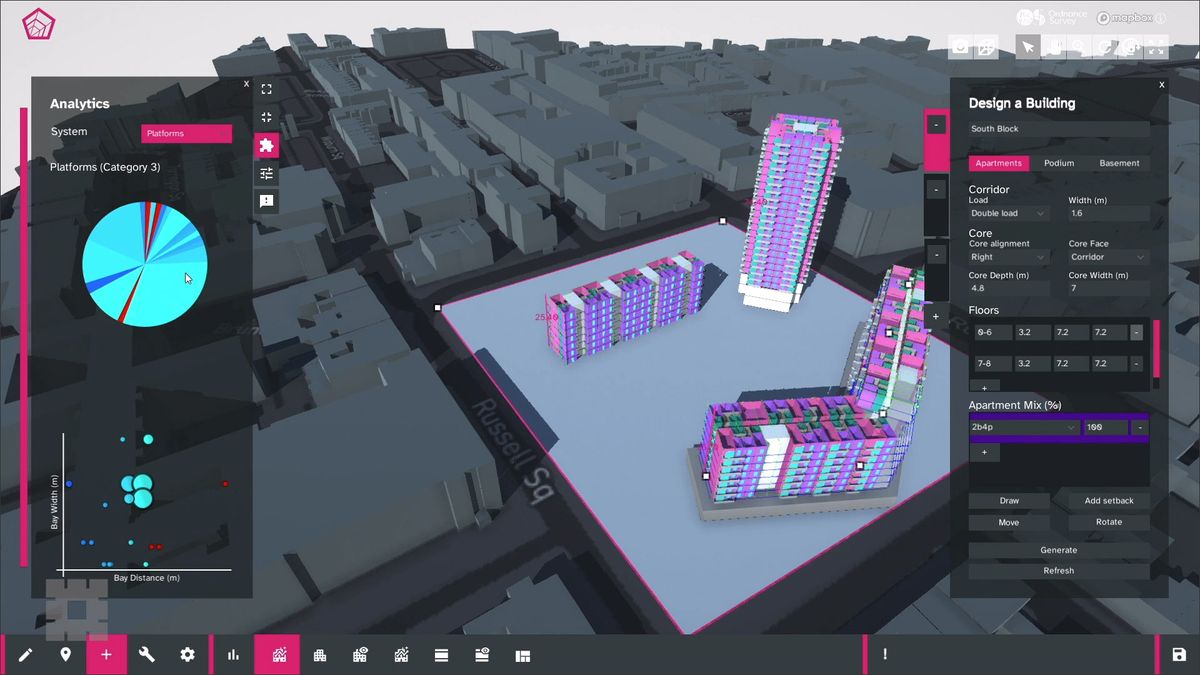Open the 2b4p Apartment Mix dropdown
The width and height of the screenshot is (1200, 675).
[1022, 426]
